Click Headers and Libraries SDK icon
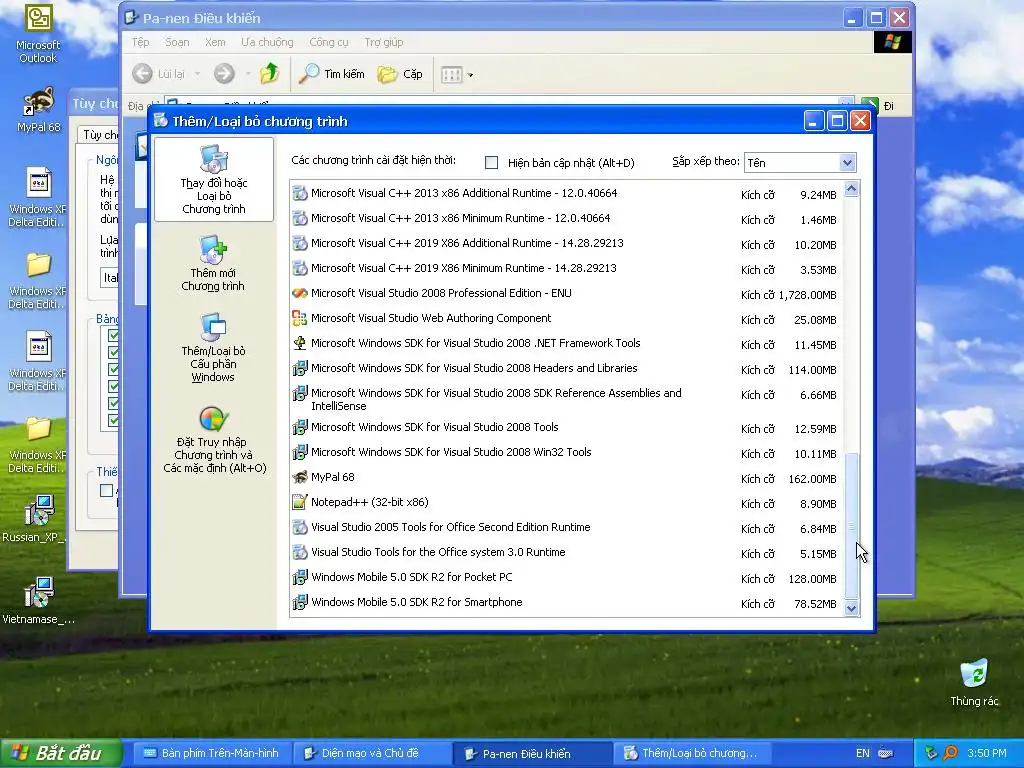The image size is (1024, 768). point(300,368)
